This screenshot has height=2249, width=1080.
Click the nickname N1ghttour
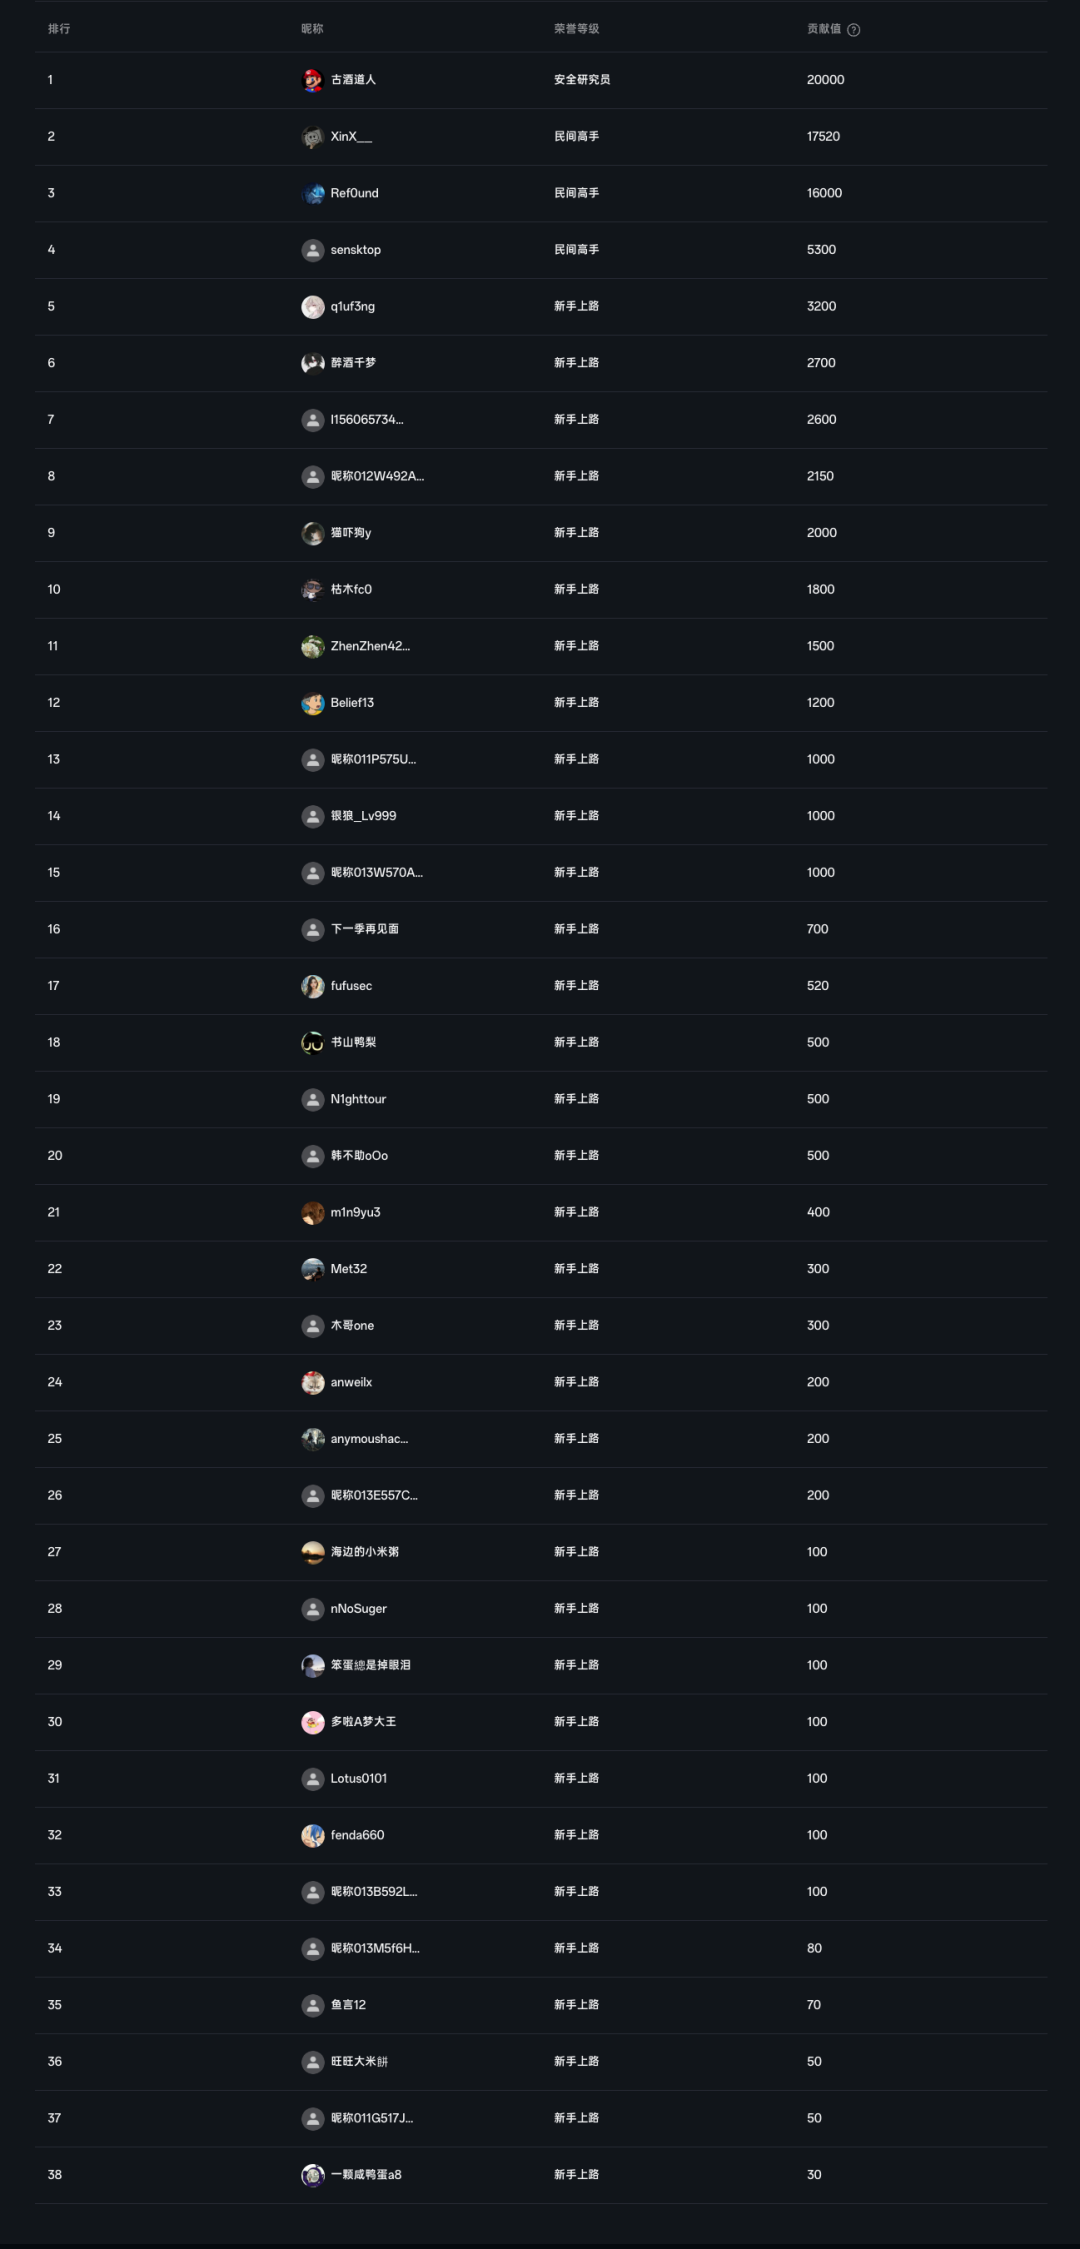pyautogui.click(x=358, y=1099)
